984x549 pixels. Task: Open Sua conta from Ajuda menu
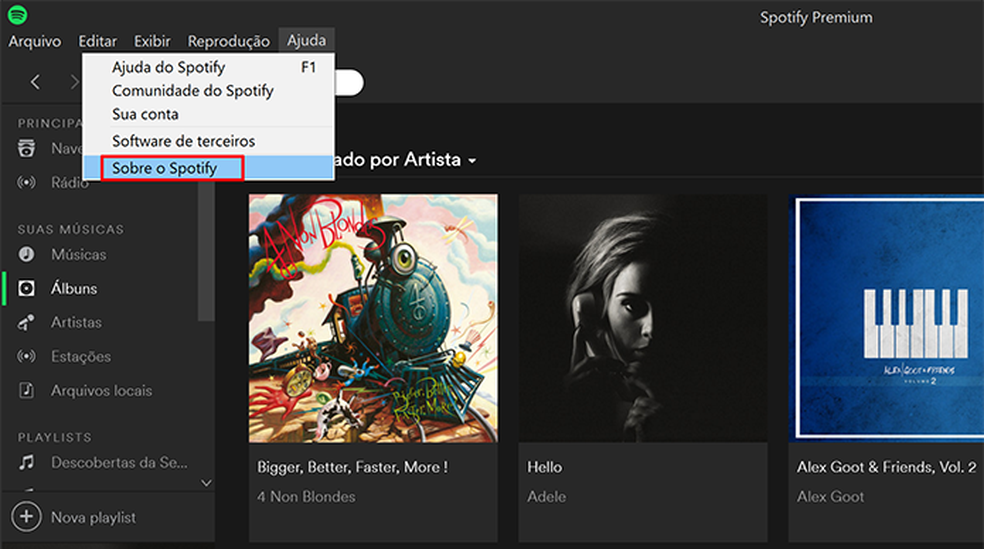pos(208,114)
